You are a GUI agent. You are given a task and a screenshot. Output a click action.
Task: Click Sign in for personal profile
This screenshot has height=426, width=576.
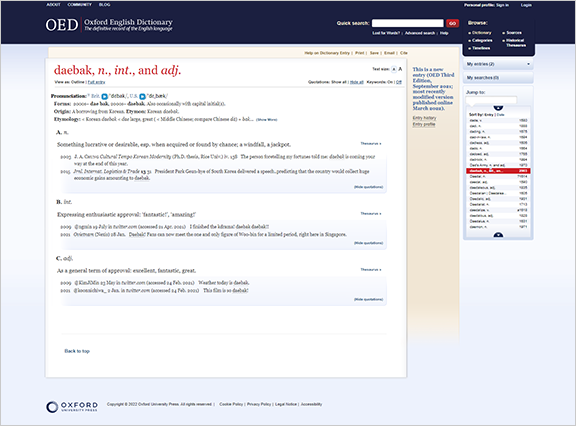(503, 5)
